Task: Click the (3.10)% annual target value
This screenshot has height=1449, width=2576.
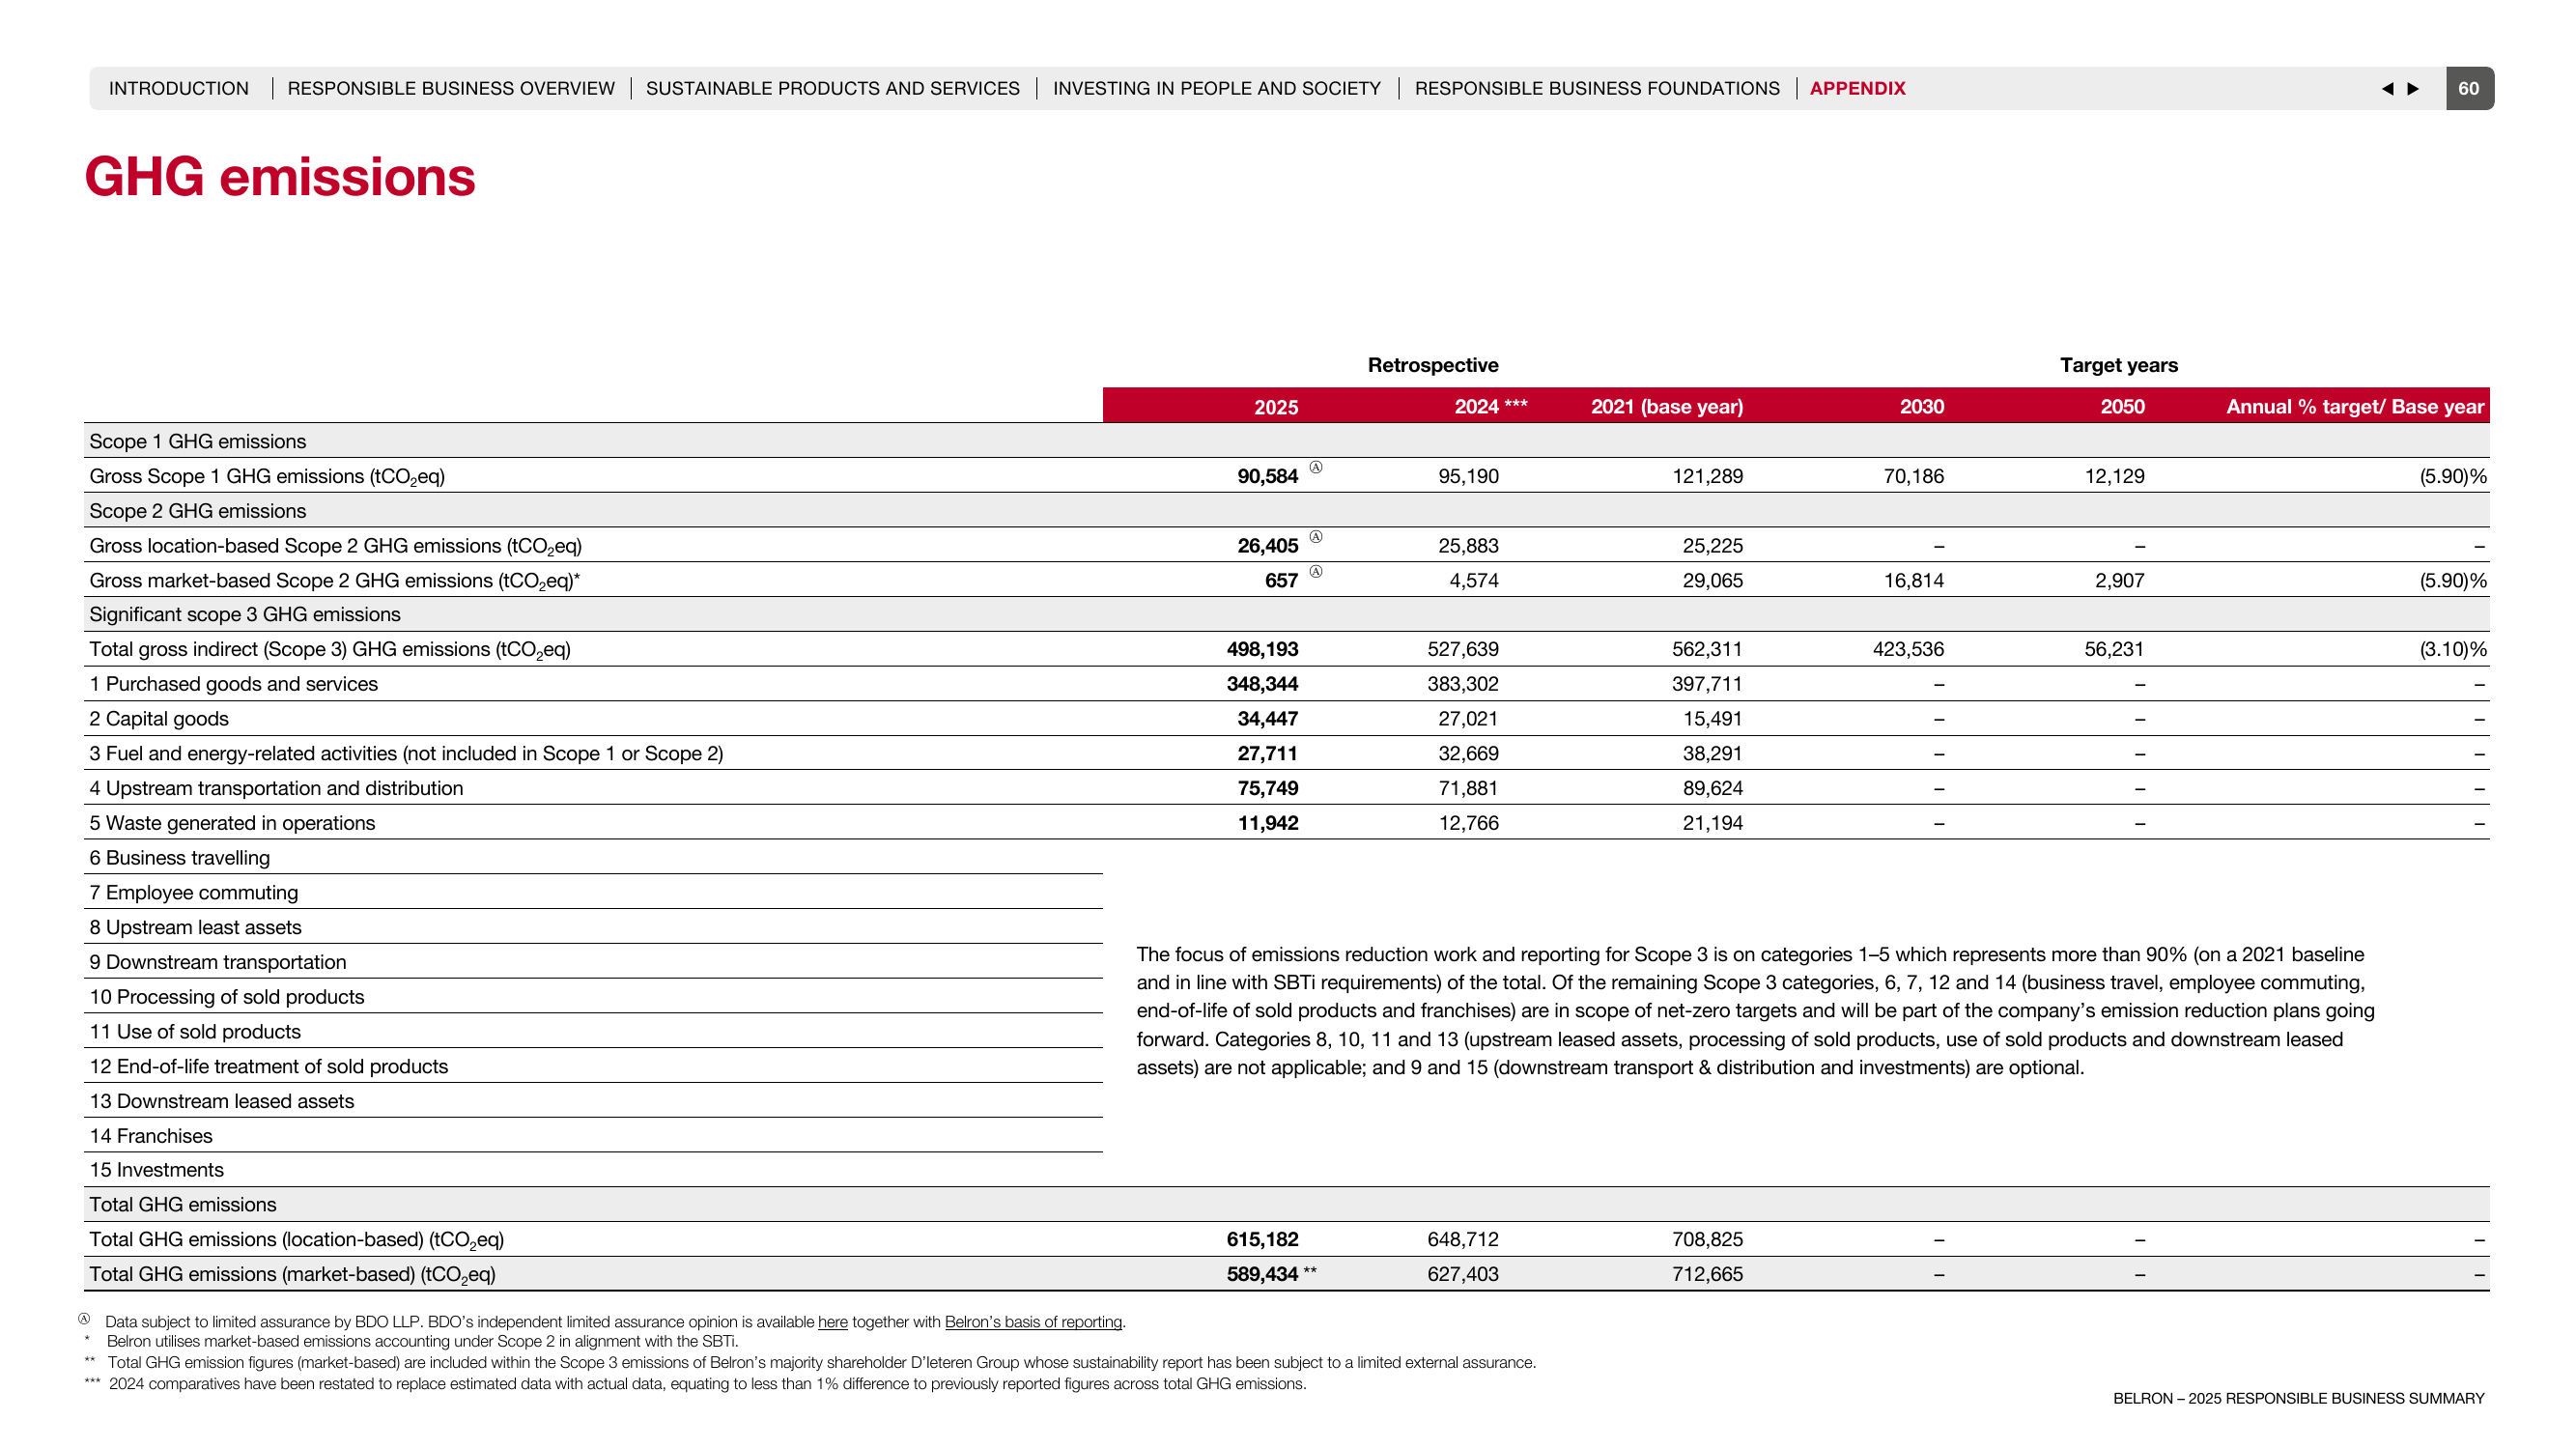Action: pos(2453,649)
